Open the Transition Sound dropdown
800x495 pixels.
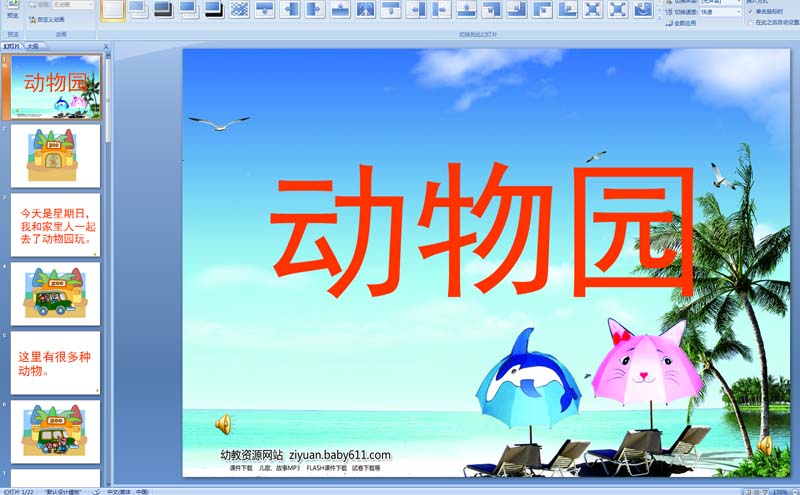coord(720,2)
